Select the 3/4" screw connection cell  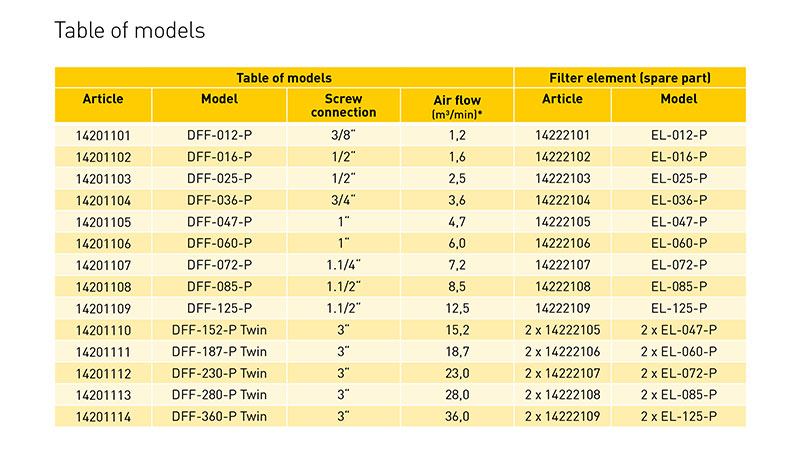pyautogui.click(x=343, y=199)
